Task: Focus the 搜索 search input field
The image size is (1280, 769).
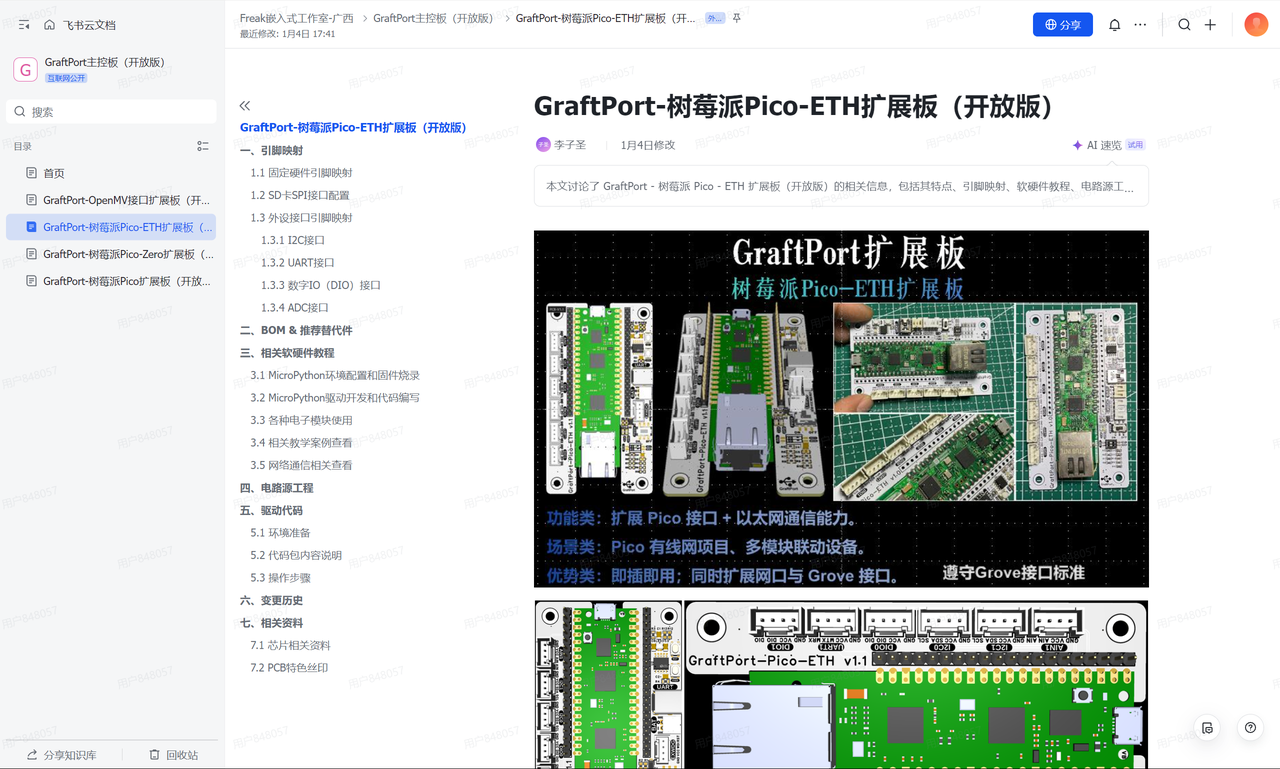Action: tap(111, 112)
